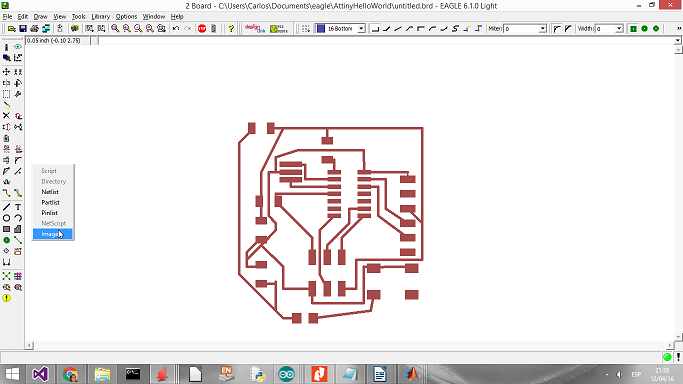The width and height of the screenshot is (683, 384).
Task: Click the Zoom out magnifier
Action: (x=138, y=29)
